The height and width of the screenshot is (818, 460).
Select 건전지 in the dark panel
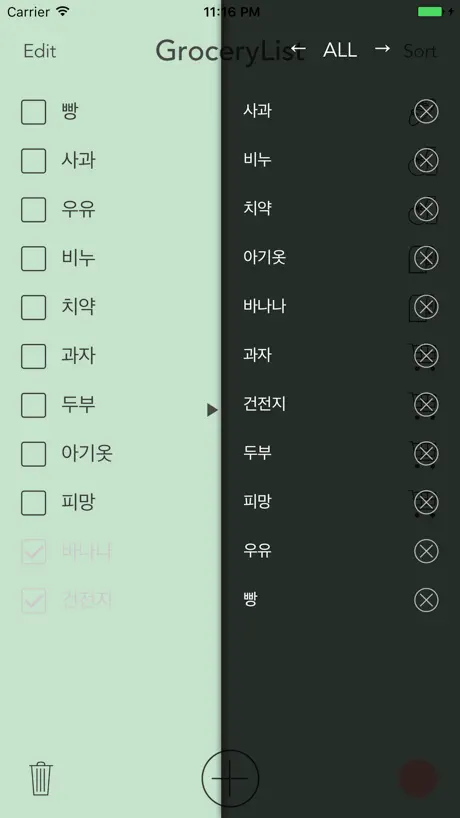click(264, 404)
